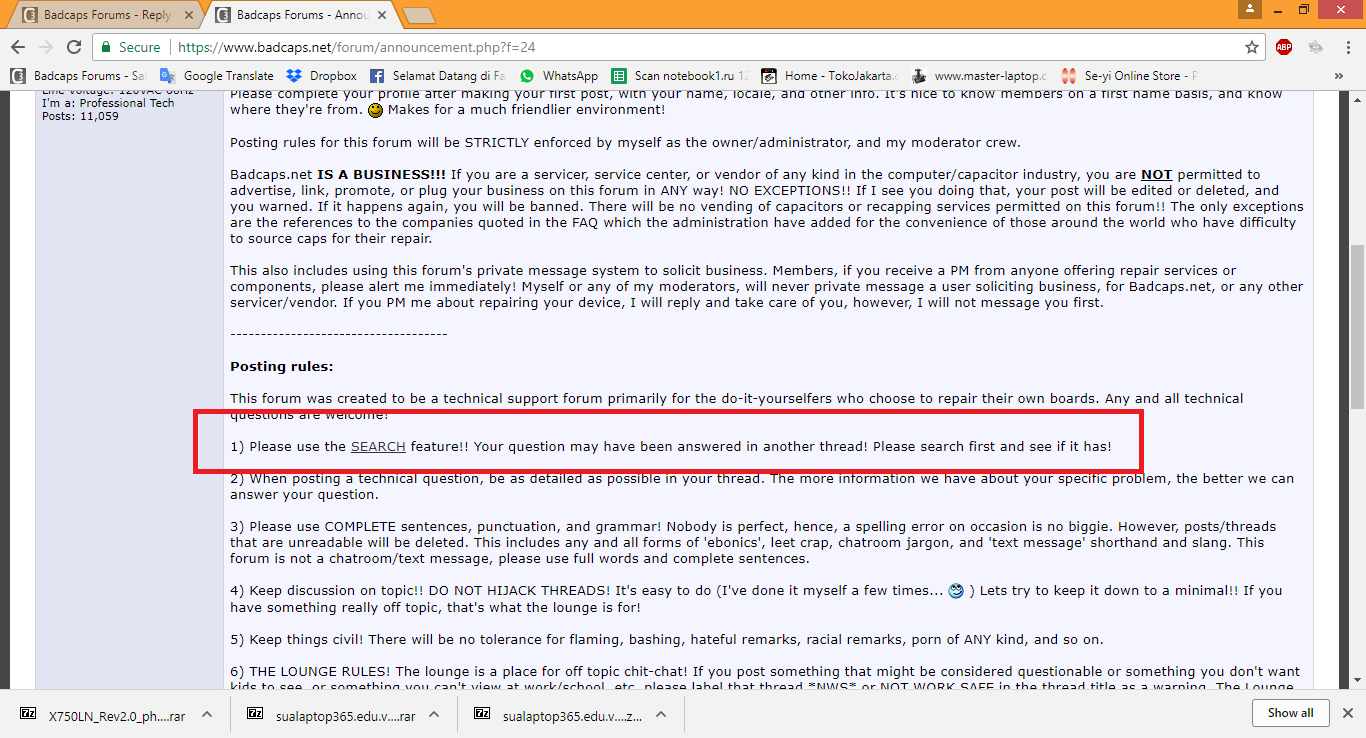Switch to the 'Badcaps Forums - Reply' tab
Screen dimensions: 1366x738
107,15
